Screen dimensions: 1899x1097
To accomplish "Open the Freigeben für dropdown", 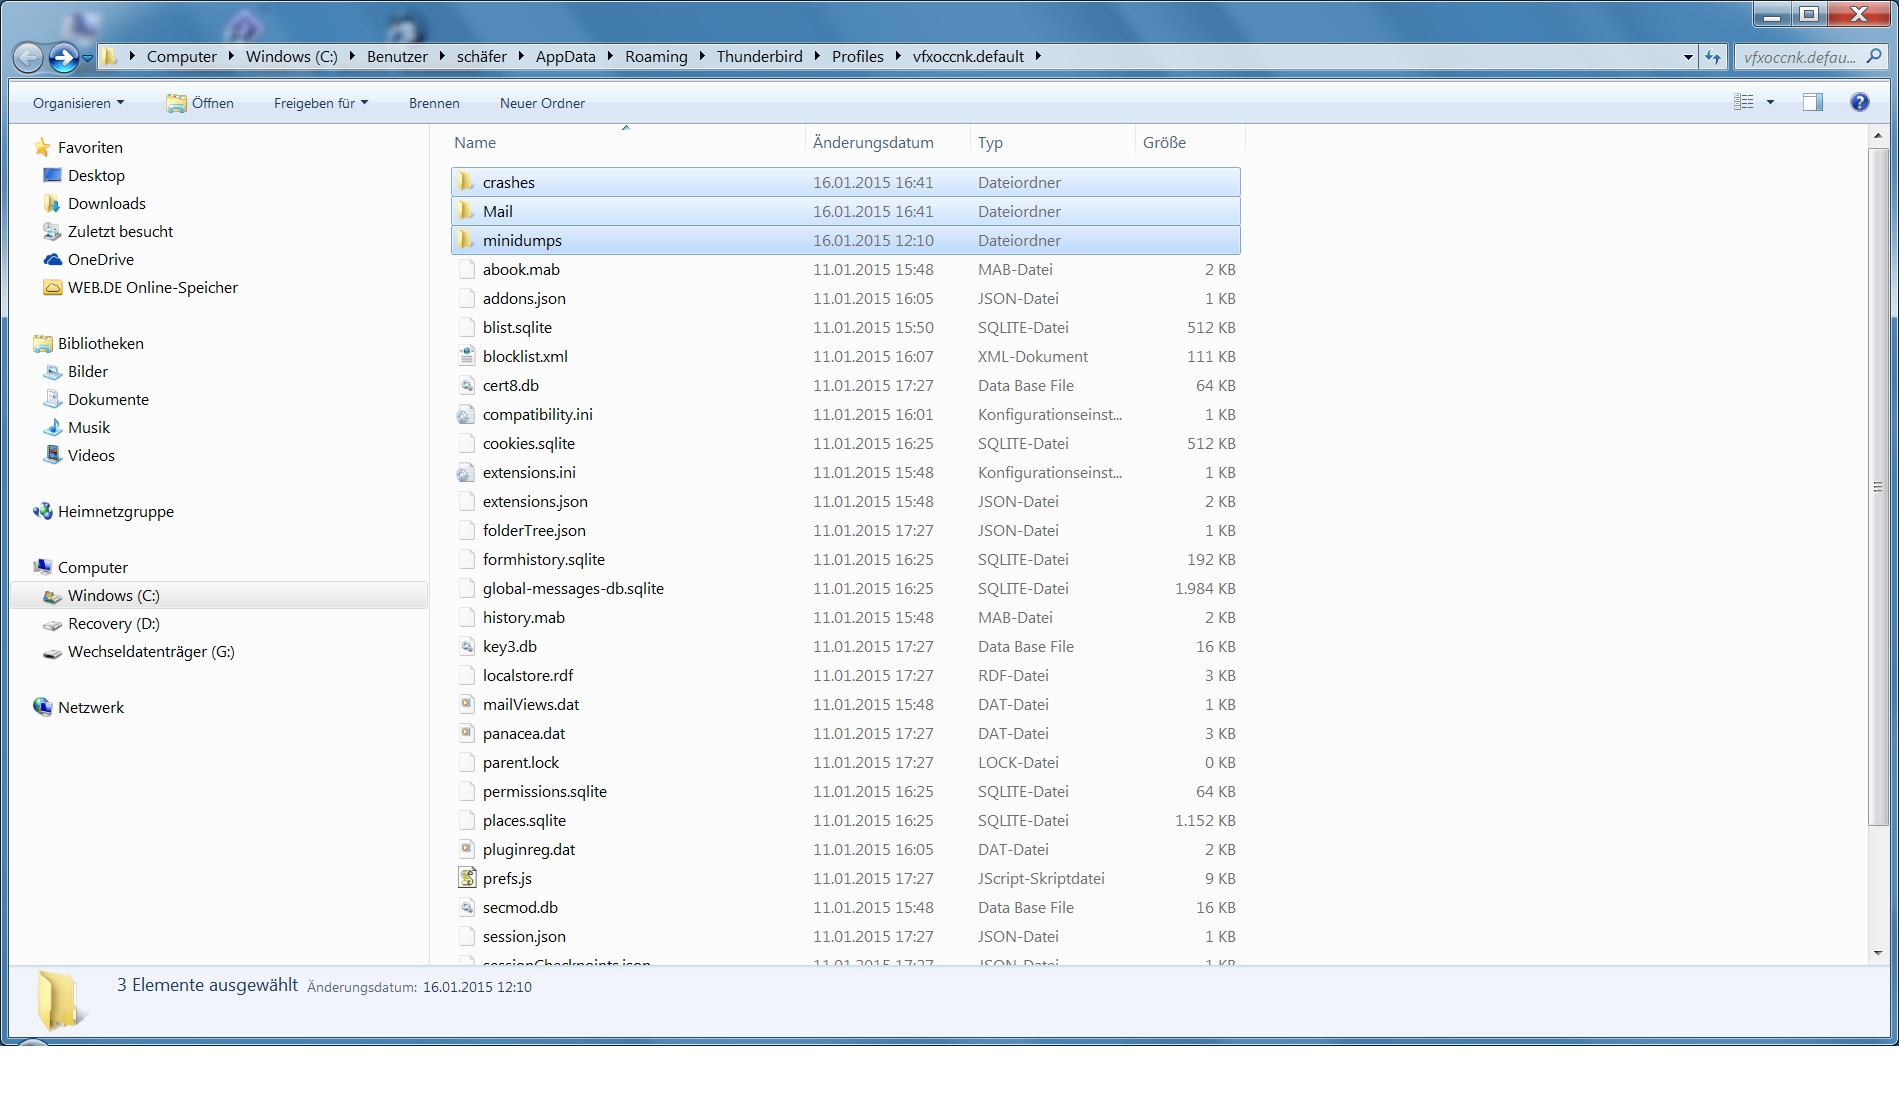I will tap(320, 103).
